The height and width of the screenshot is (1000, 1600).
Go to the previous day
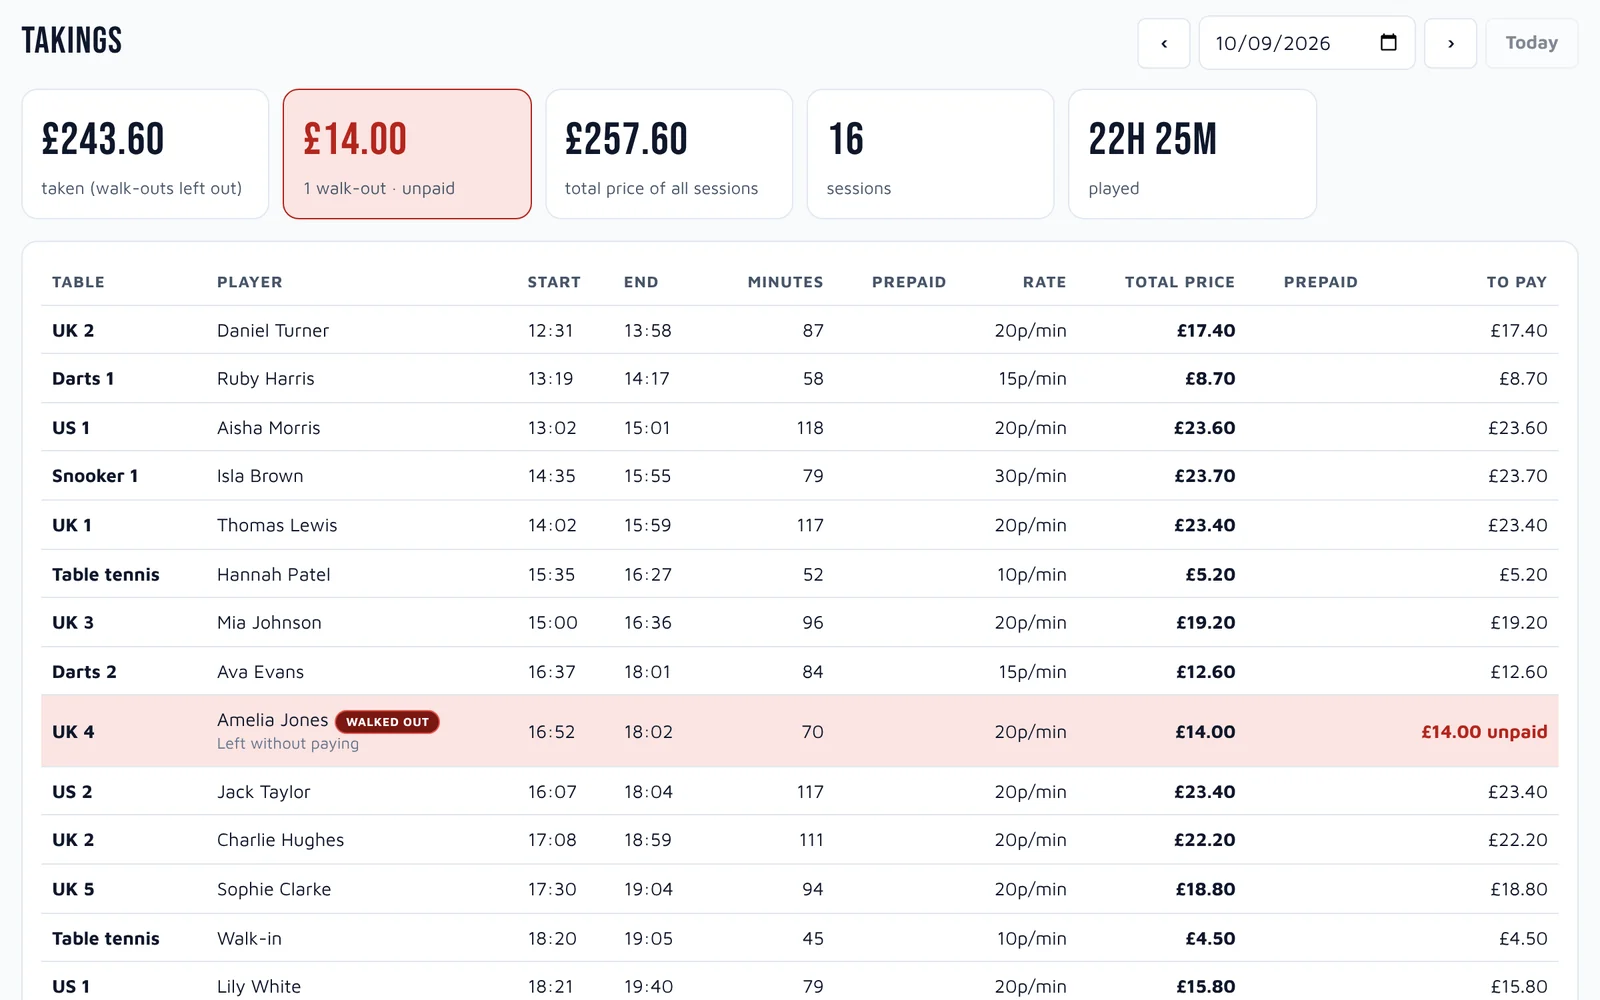1163,43
